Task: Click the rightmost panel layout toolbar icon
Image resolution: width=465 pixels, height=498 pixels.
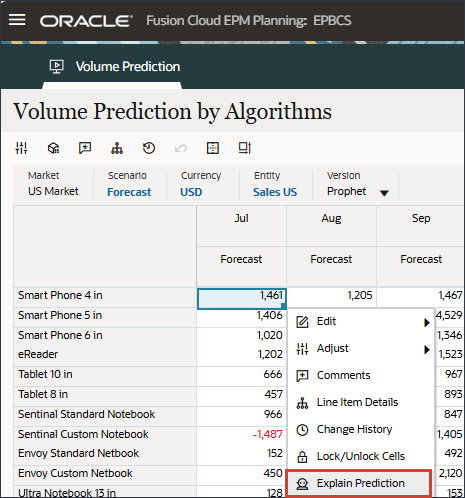Action: click(245, 148)
